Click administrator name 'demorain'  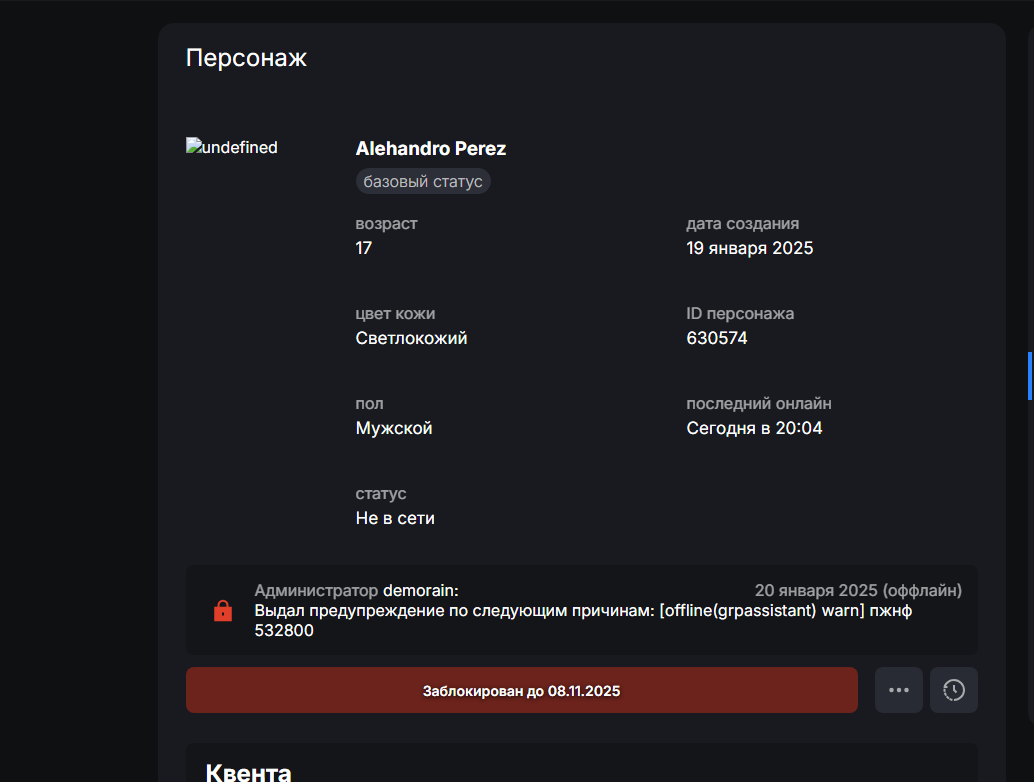pyautogui.click(x=420, y=591)
